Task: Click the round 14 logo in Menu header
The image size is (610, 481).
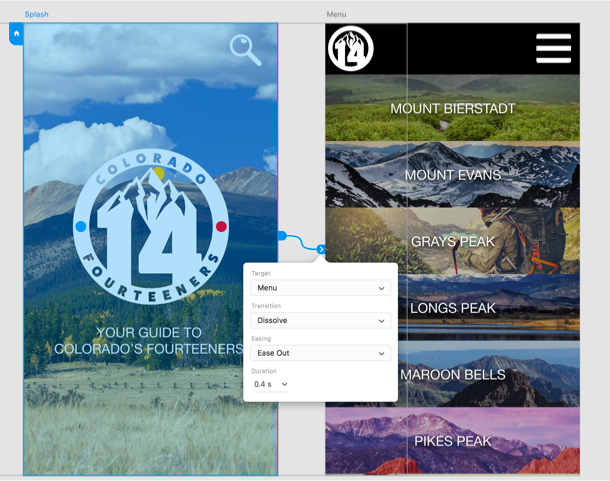Action: point(351,49)
